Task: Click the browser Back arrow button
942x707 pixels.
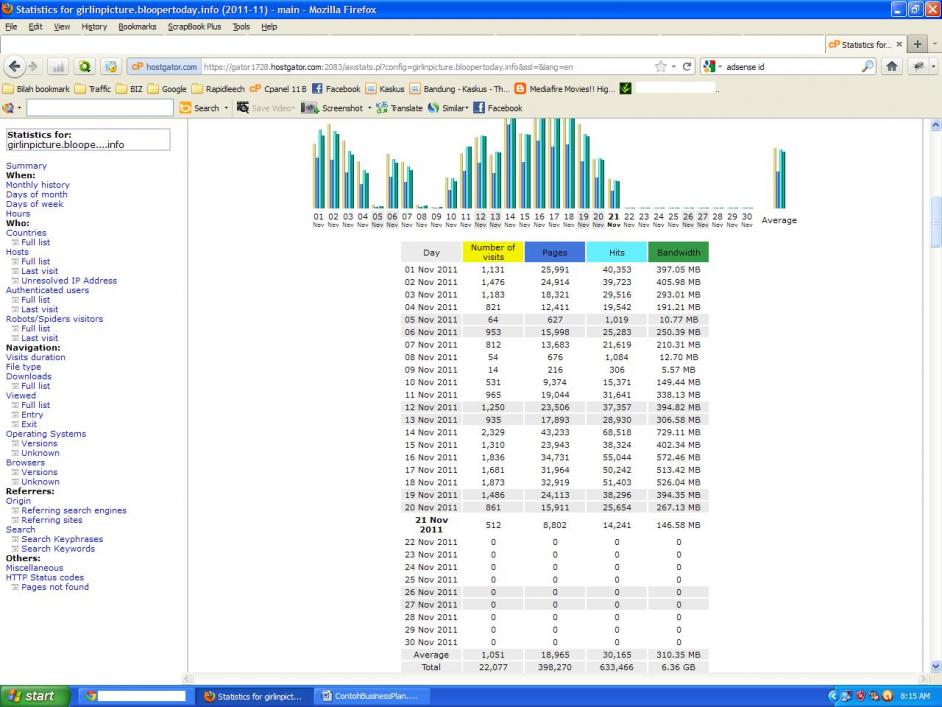Action: point(17,67)
